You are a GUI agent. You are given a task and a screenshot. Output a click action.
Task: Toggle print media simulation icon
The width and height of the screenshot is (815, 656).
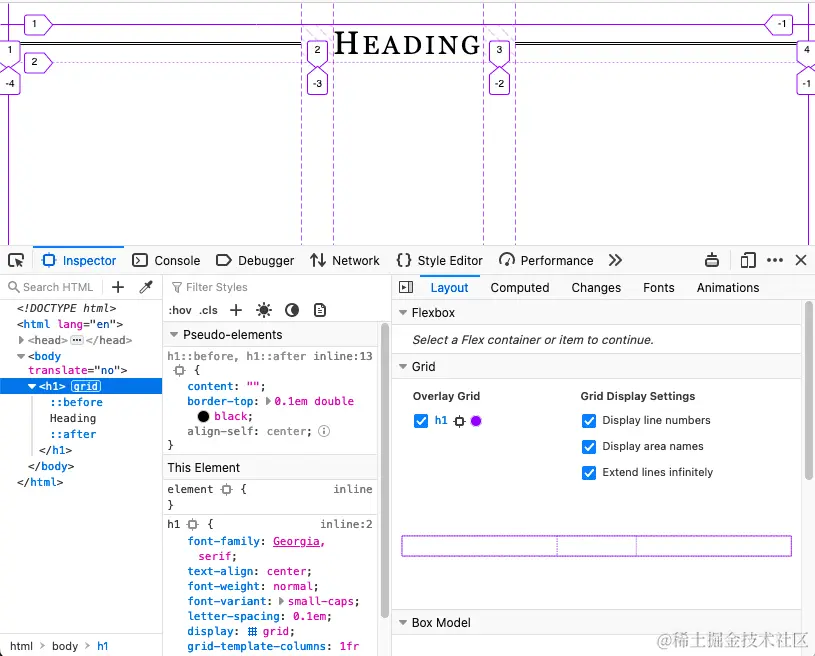pos(320,310)
